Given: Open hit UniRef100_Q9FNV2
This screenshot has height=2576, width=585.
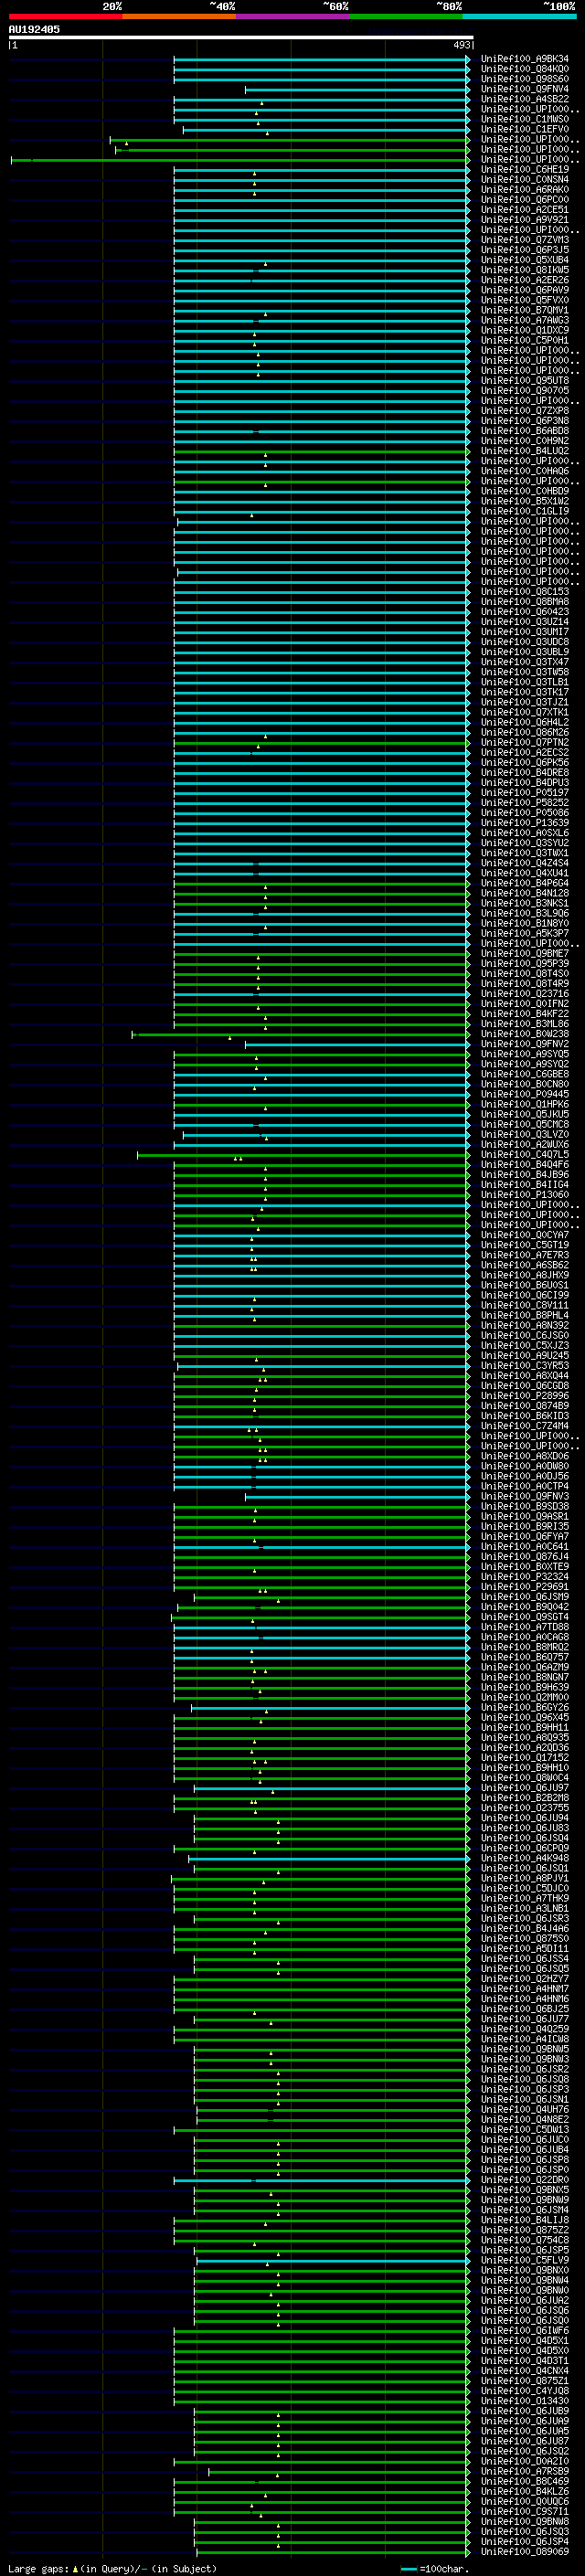Looking at the screenshot, I should [525, 1044].
